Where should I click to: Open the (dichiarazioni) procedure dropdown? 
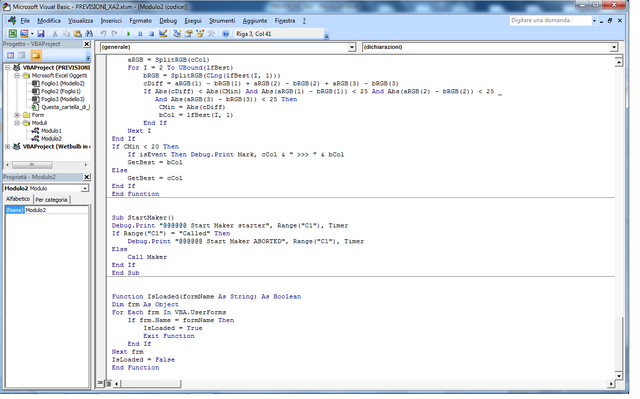614,47
